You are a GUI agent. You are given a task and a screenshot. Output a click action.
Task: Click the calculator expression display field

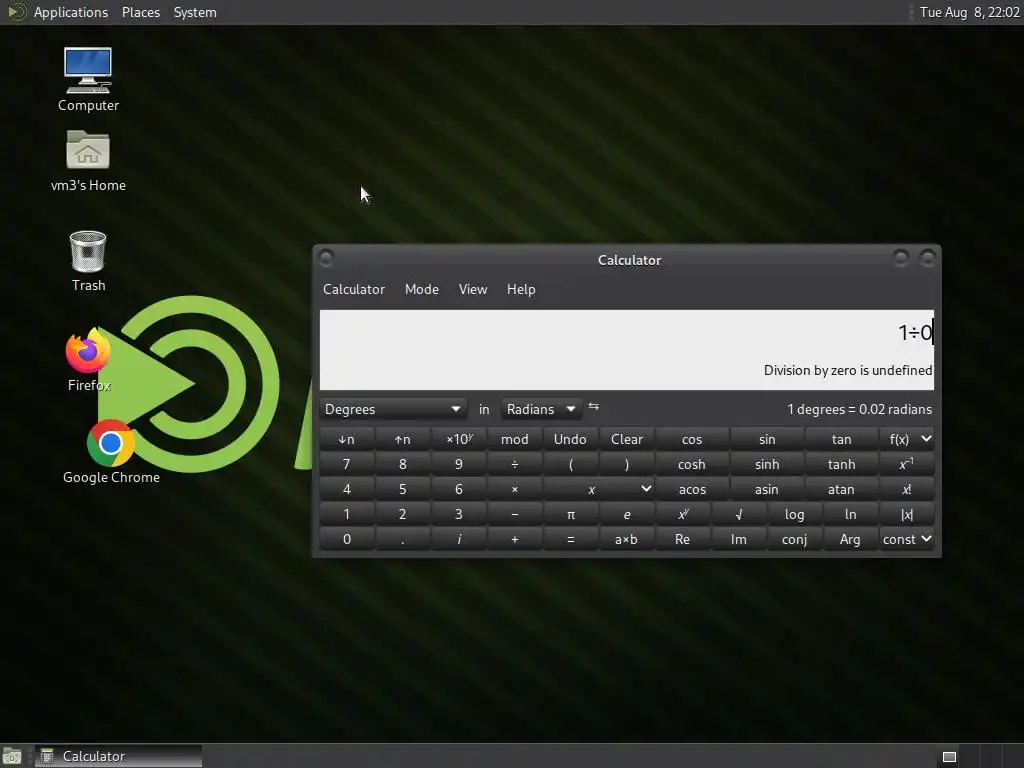coord(627,349)
